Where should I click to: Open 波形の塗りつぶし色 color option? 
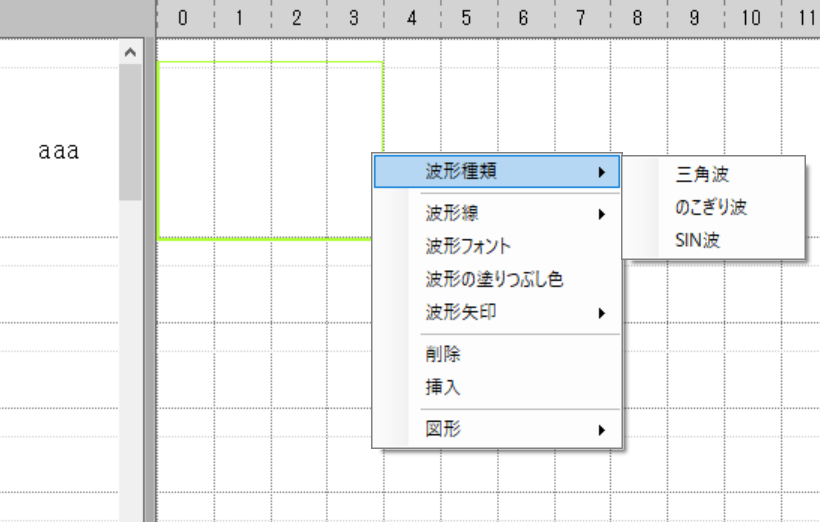494,279
